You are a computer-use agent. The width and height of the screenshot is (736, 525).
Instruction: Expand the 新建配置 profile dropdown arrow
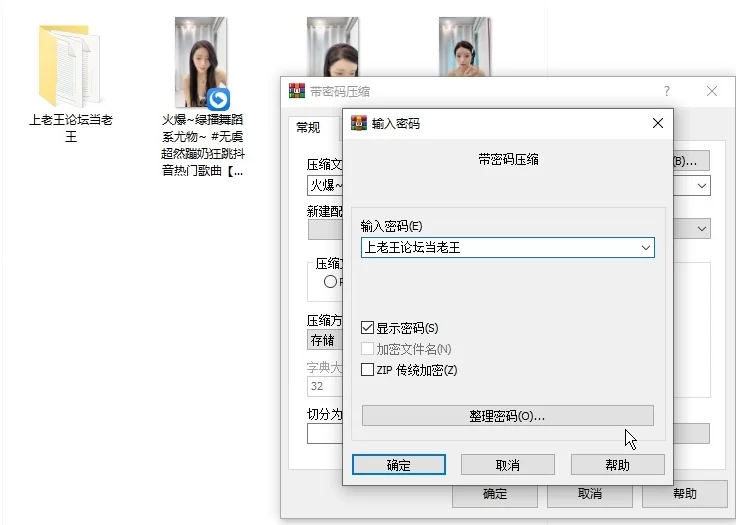click(x=702, y=229)
